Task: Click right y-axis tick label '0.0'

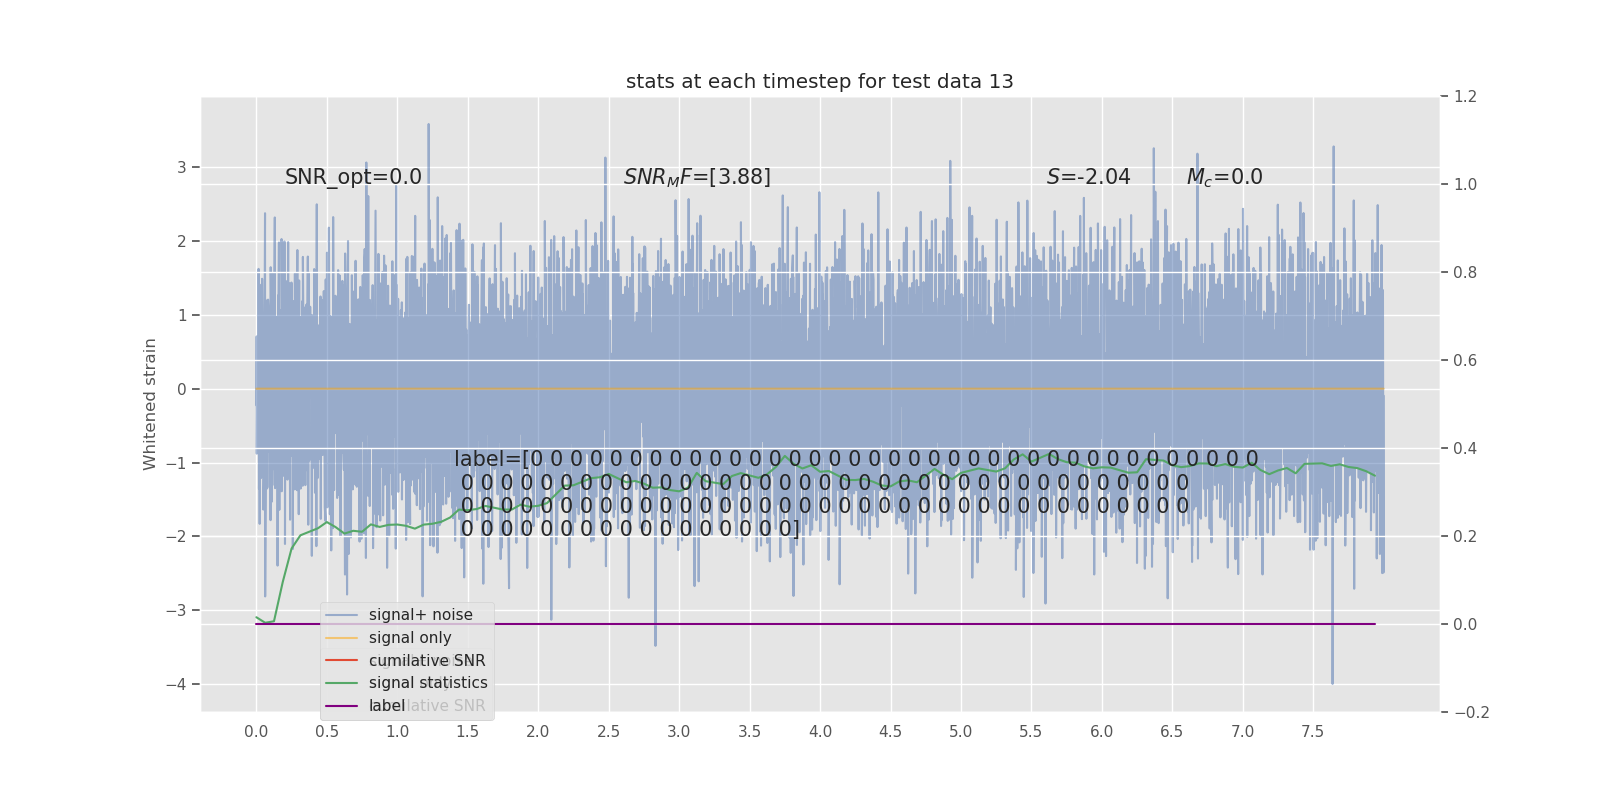Action: tap(1465, 625)
